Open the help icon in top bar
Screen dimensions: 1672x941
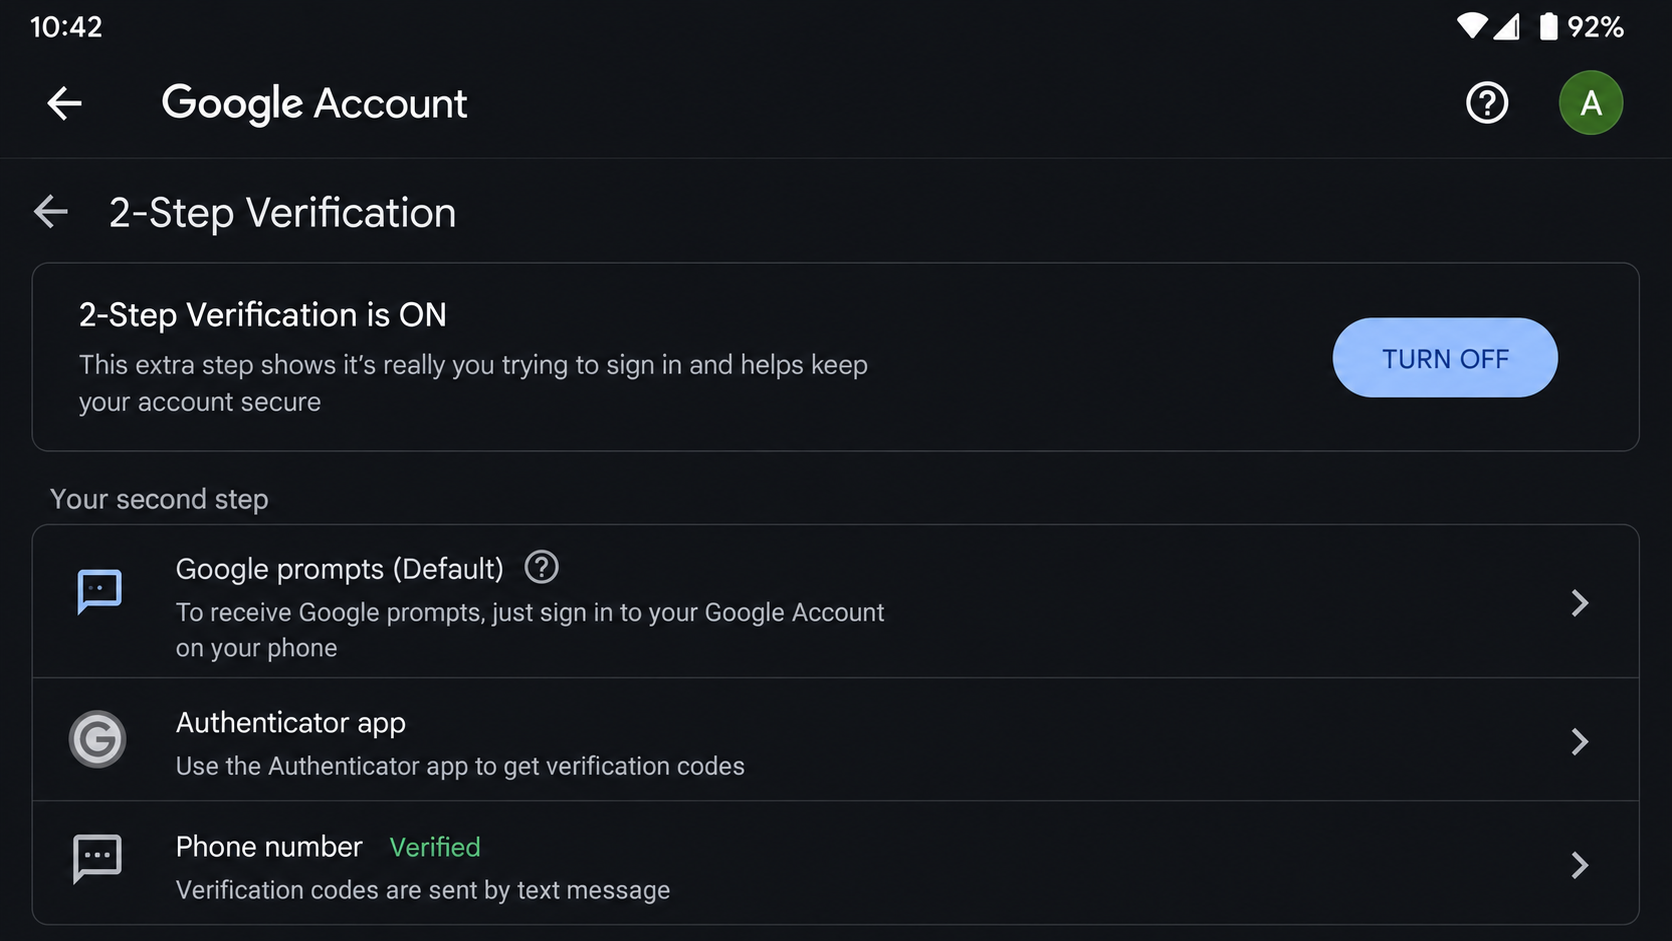point(1487,103)
